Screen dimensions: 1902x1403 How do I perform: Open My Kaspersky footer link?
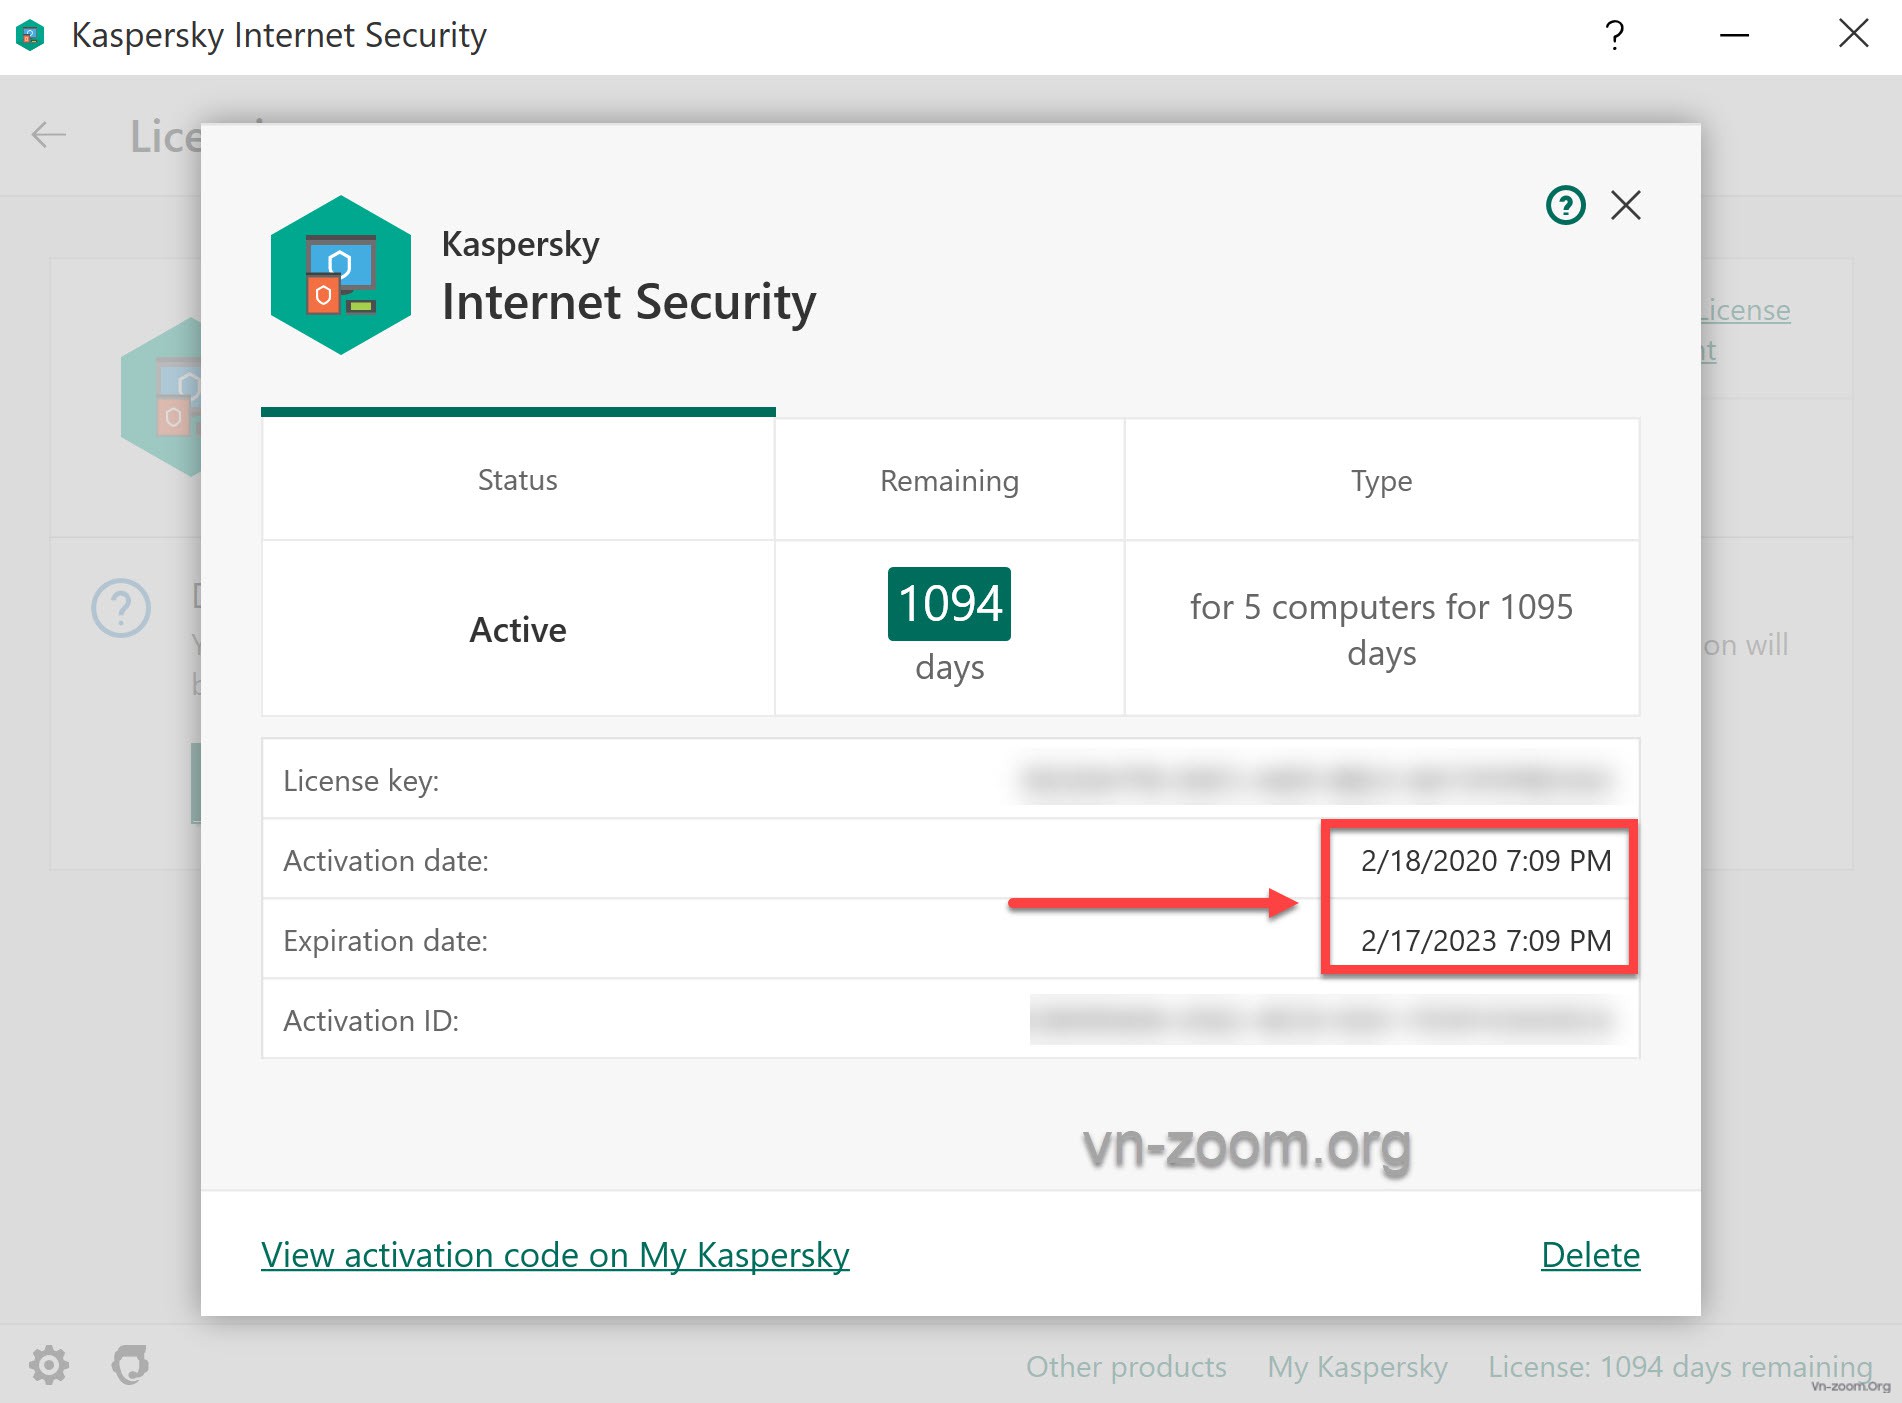tap(1357, 1367)
